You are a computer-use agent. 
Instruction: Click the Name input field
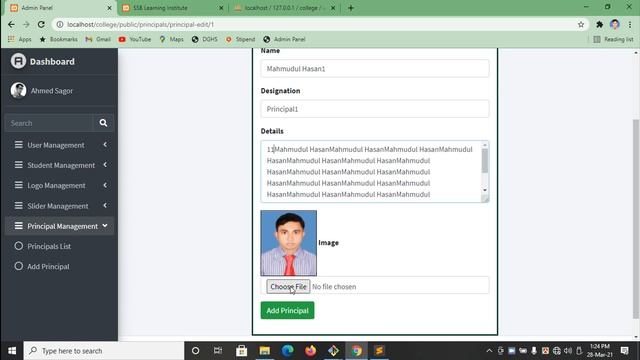click(x=375, y=69)
